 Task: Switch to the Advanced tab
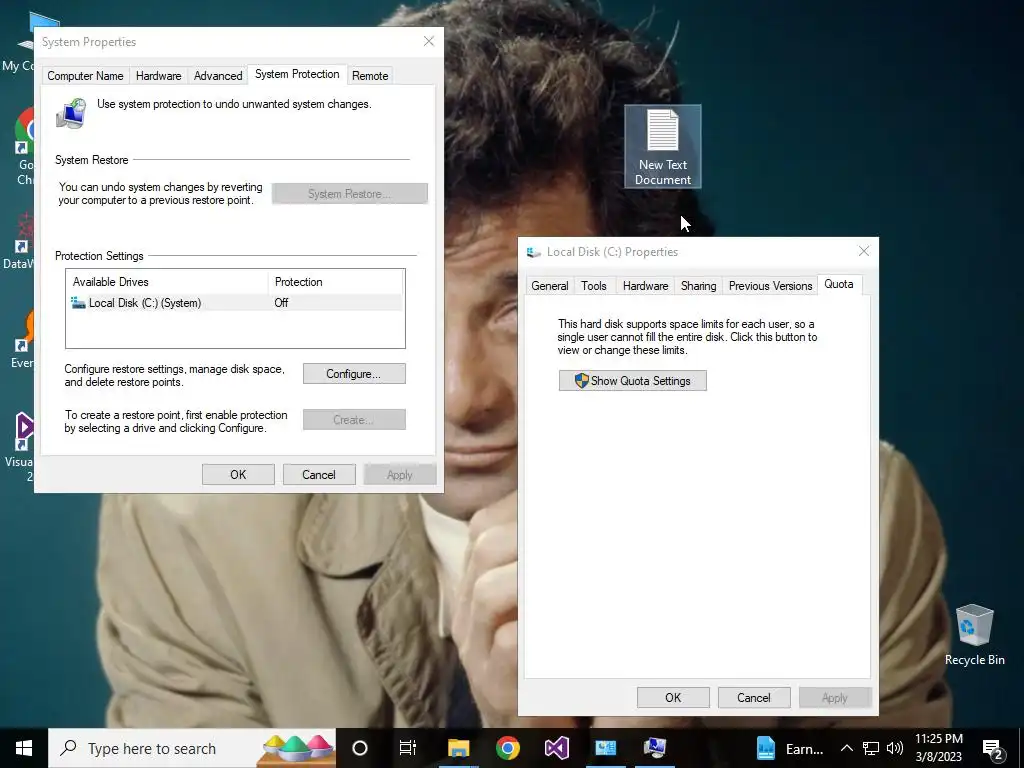coord(218,76)
